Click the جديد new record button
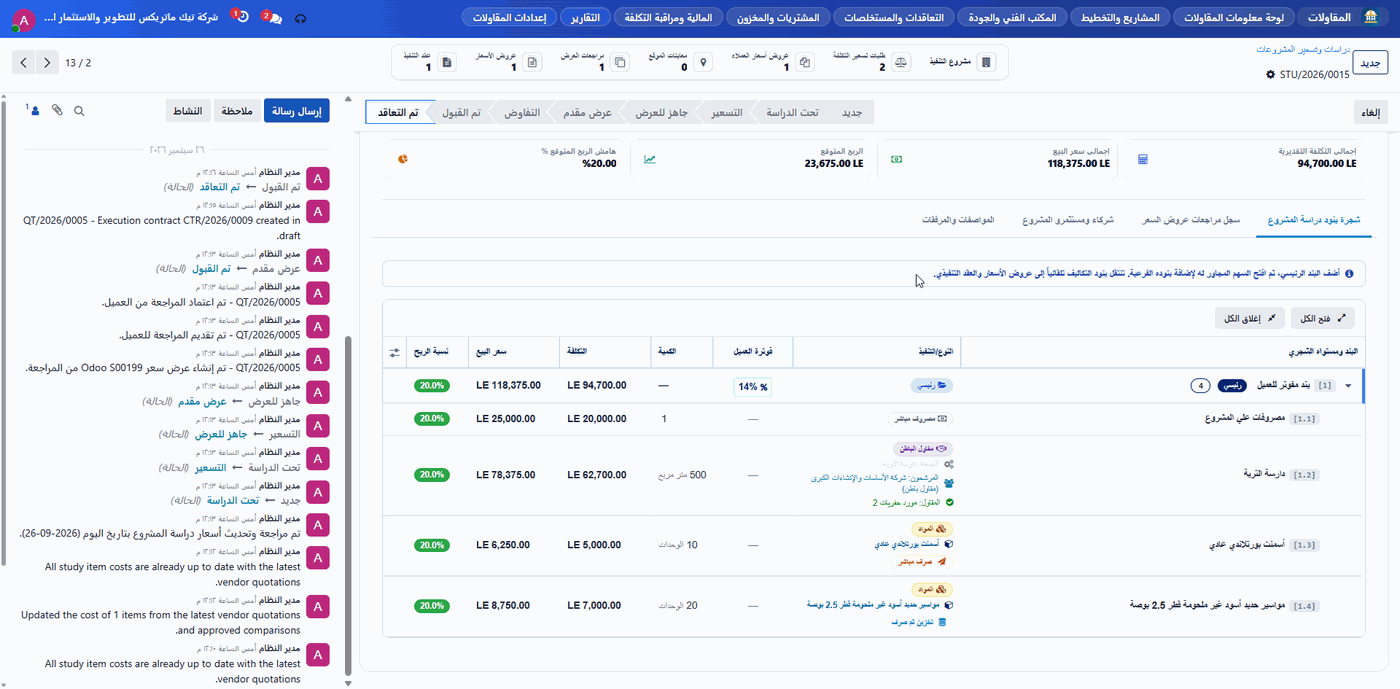This screenshot has height=689, width=1400. (x=1370, y=63)
